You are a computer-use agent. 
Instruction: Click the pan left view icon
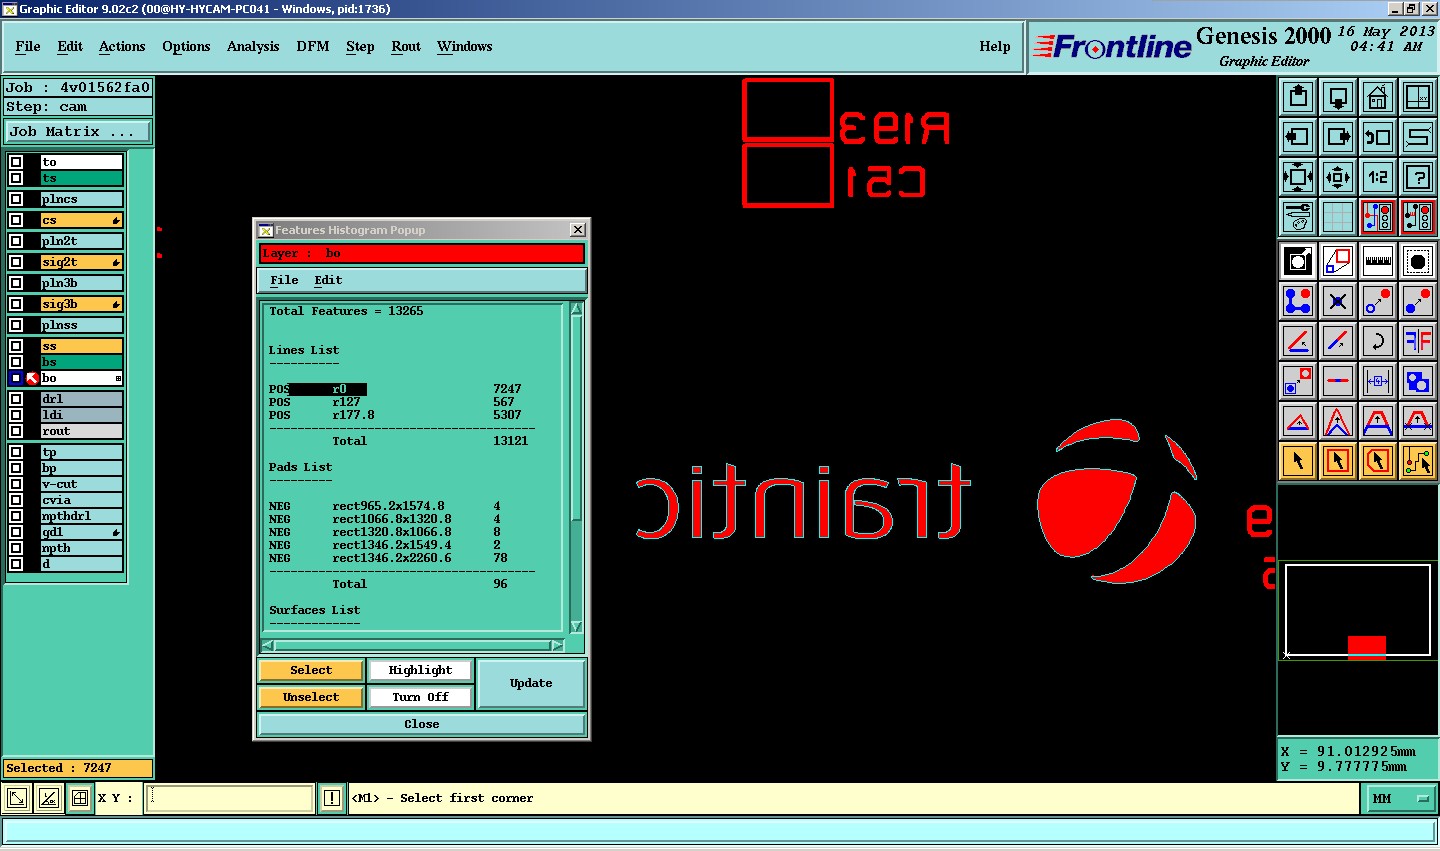1298,137
